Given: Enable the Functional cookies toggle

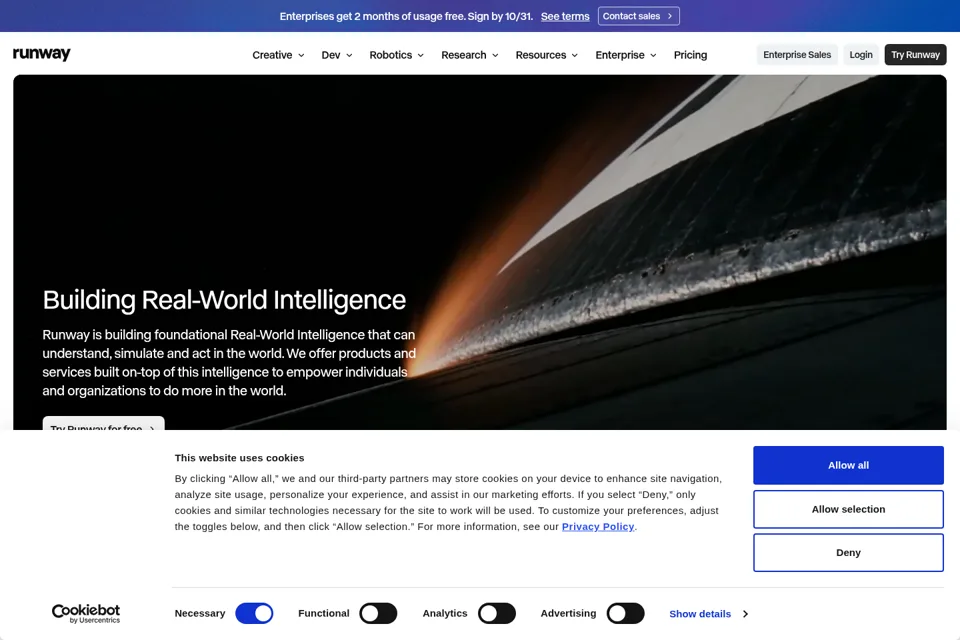Looking at the screenshot, I should click(378, 613).
